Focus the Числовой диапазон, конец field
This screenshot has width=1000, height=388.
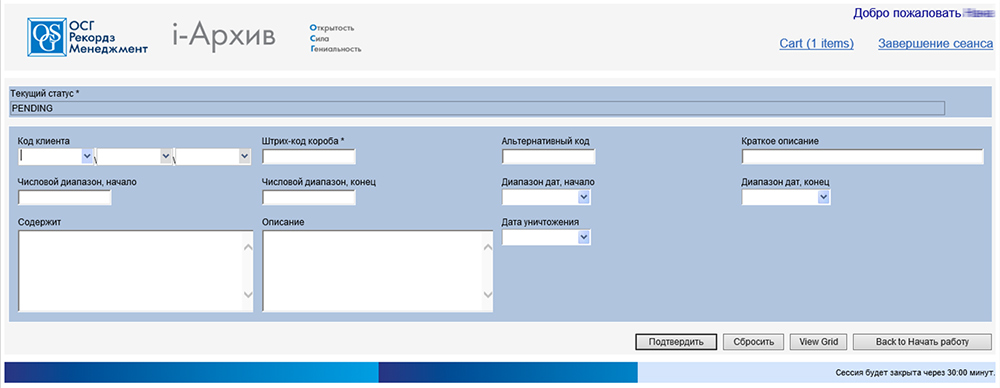[x=309, y=198]
